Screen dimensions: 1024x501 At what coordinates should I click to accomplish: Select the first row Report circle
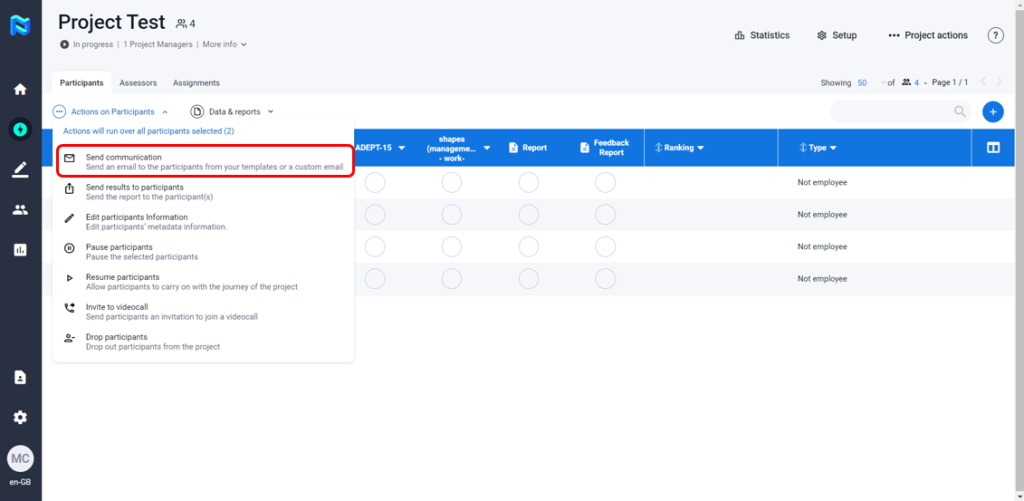tap(529, 183)
